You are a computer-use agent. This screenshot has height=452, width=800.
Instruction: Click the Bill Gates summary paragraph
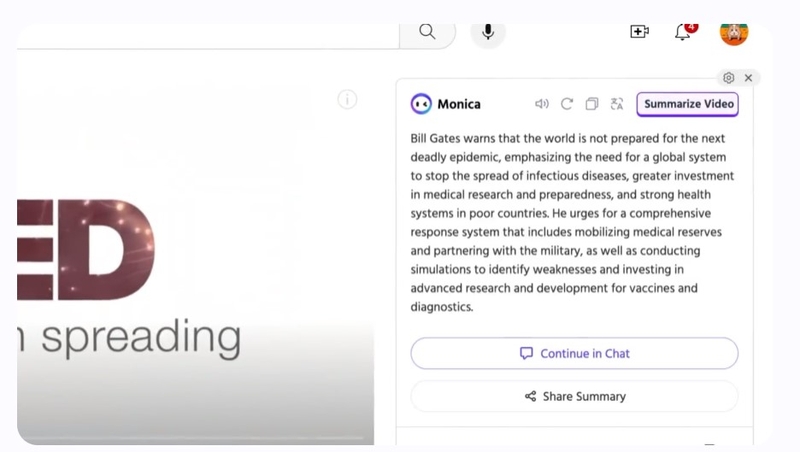573,222
